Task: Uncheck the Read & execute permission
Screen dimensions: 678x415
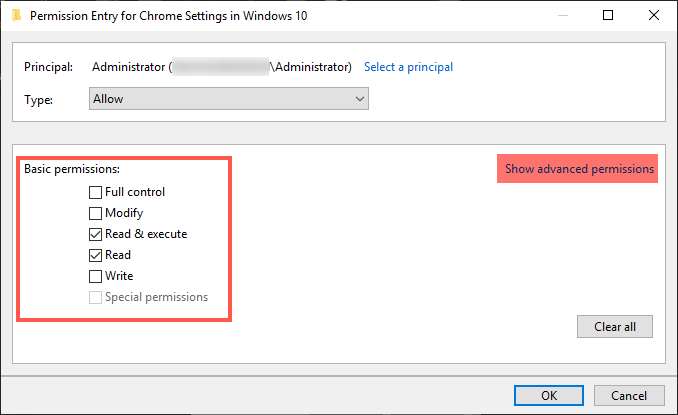Action: coord(95,234)
